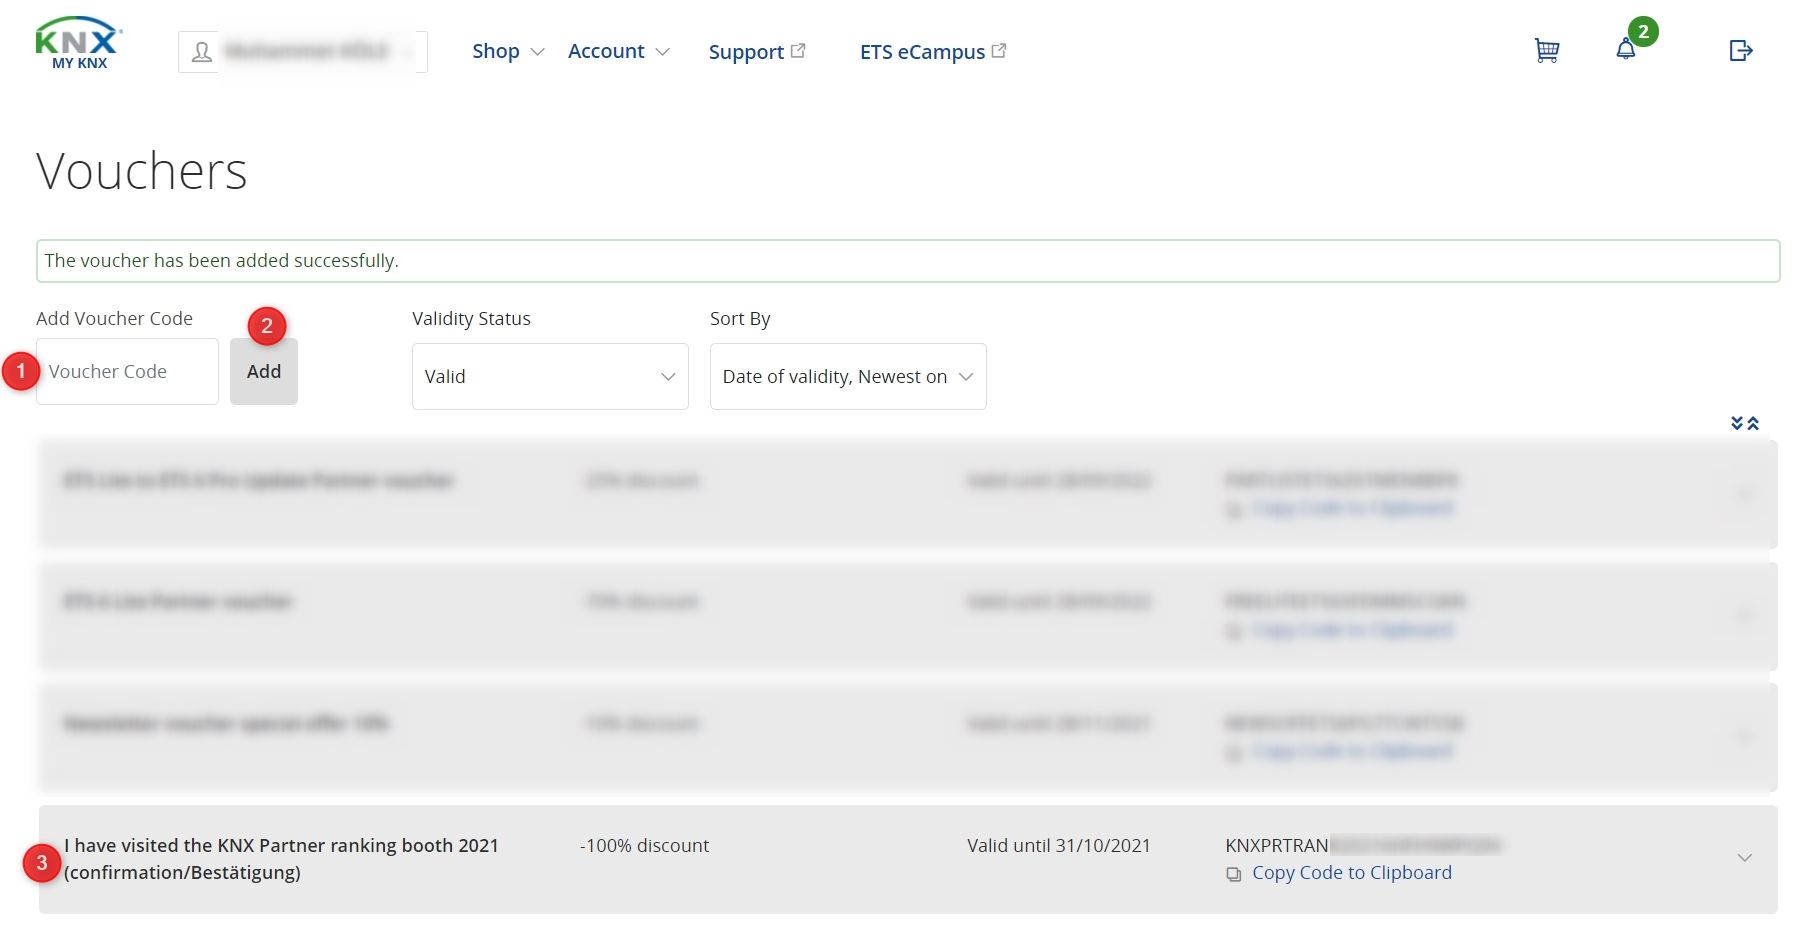Open the Shop menu
The width and height of the screenshot is (1810, 948).
coord(508,51)
